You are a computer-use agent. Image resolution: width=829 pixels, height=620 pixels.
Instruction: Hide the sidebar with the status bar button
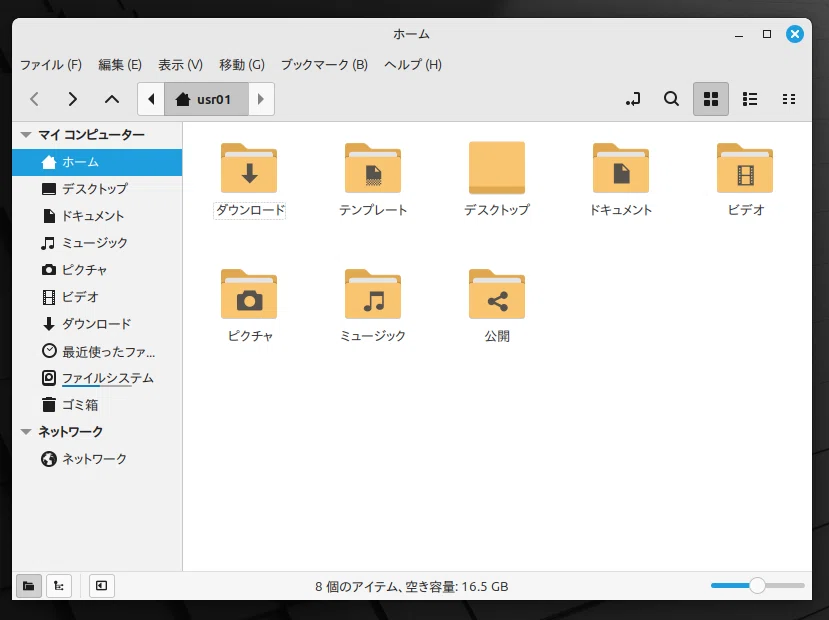(x=102, y=586)
